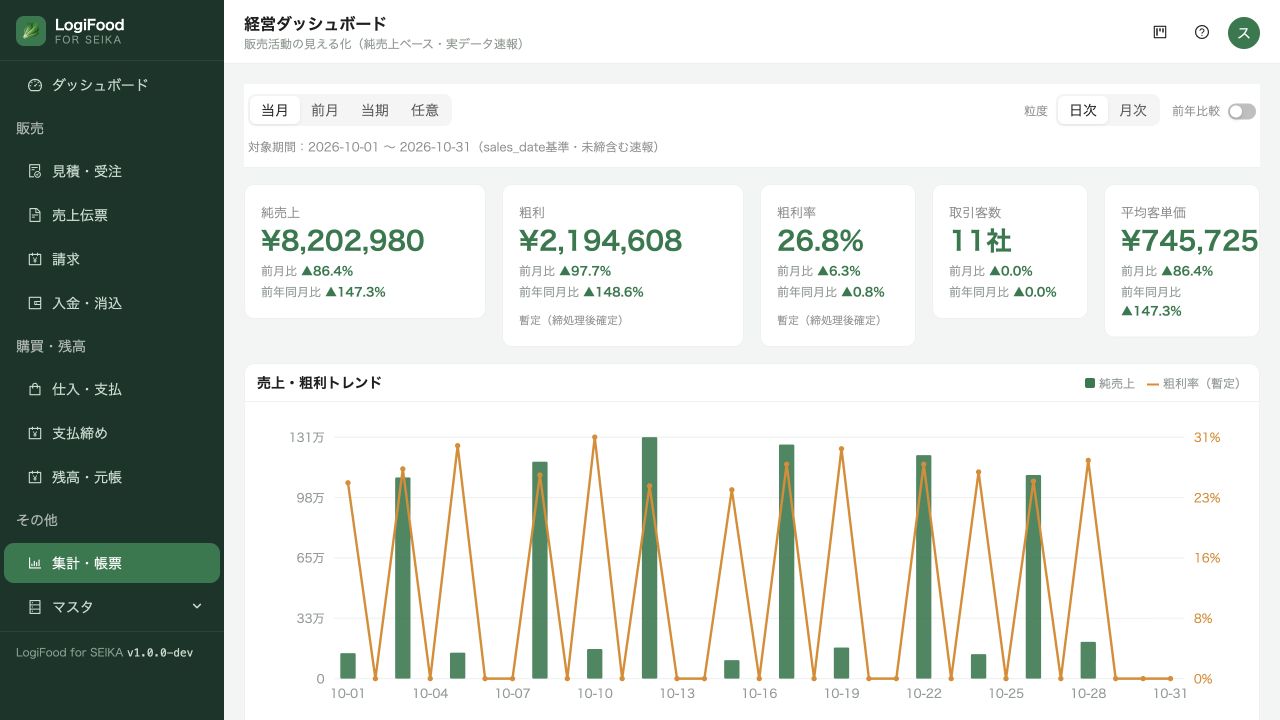Expand the マスタ chevron
1280x720 pixels.
tap(197, 606)
